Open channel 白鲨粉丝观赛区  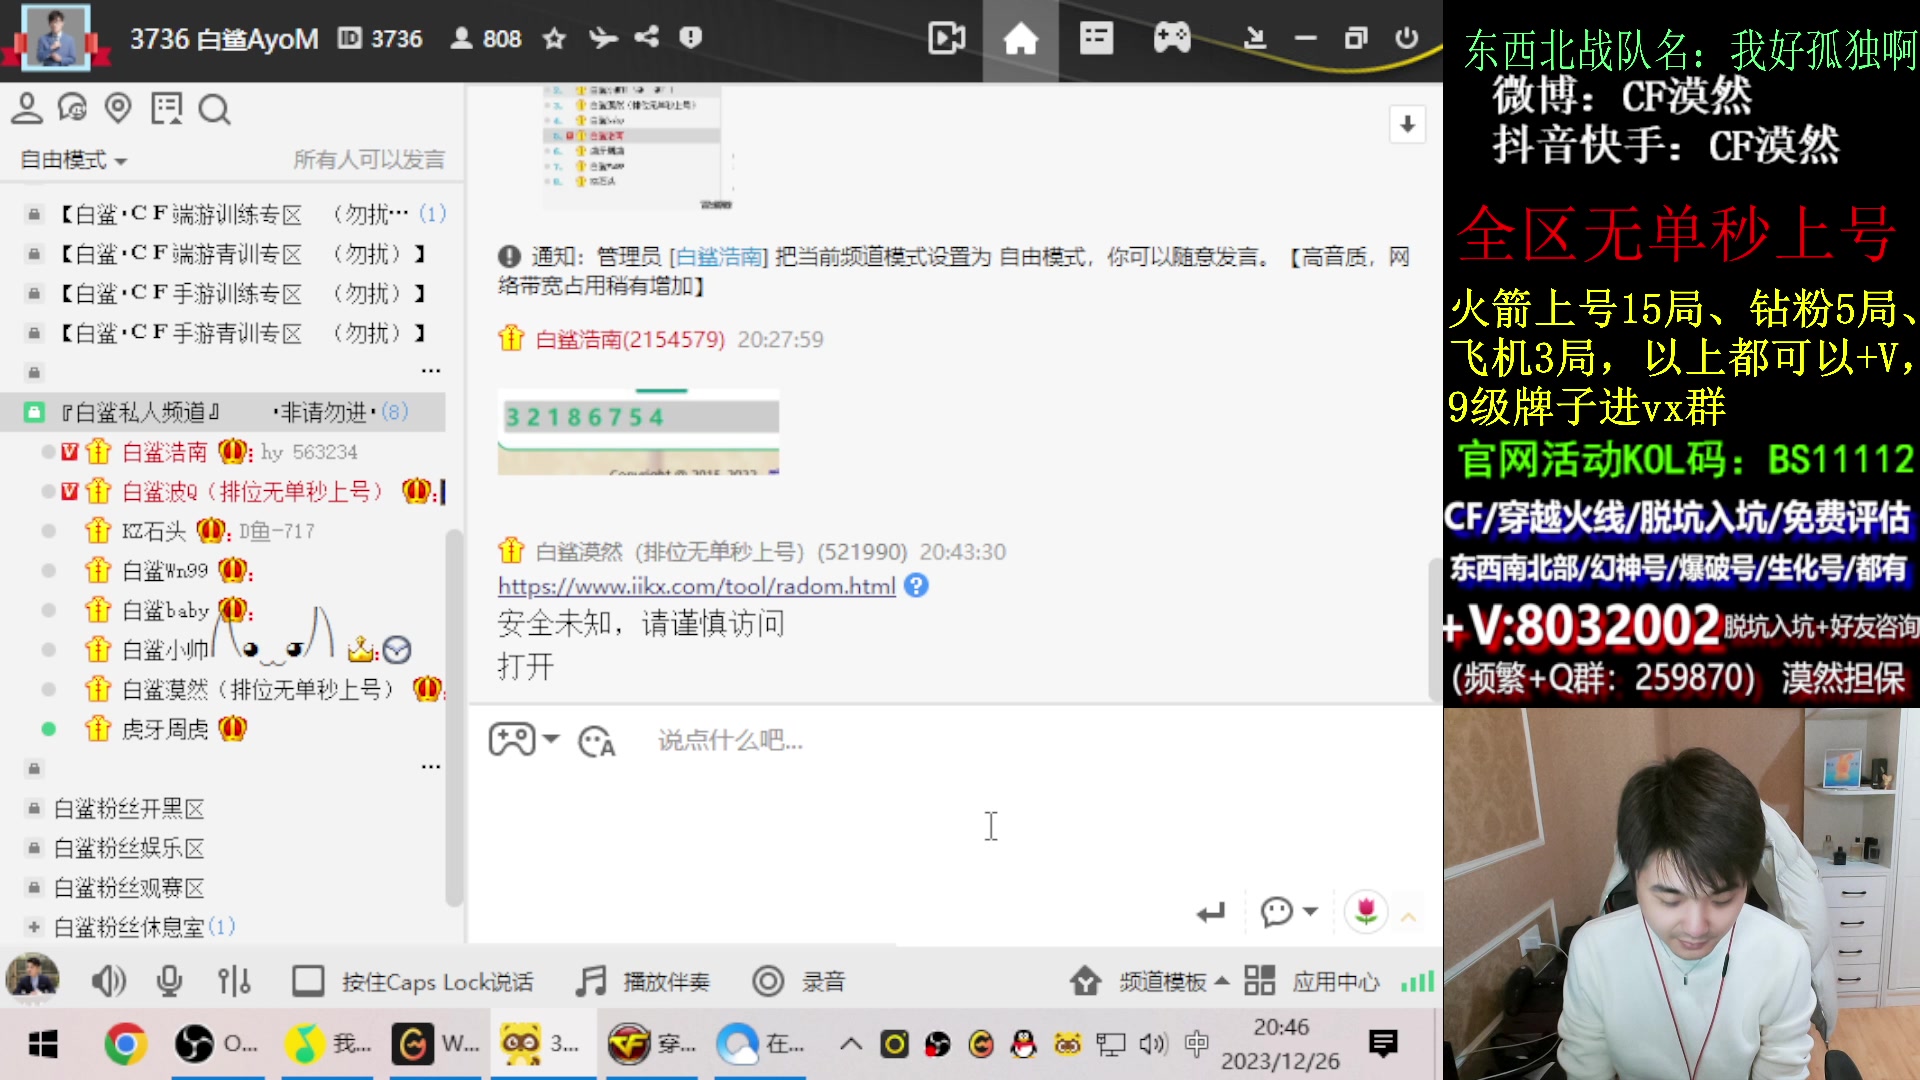(x=129, y=888)
